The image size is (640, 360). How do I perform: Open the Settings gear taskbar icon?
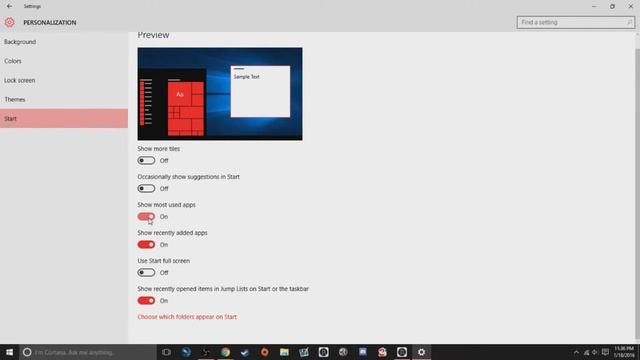tap(421, 352)
